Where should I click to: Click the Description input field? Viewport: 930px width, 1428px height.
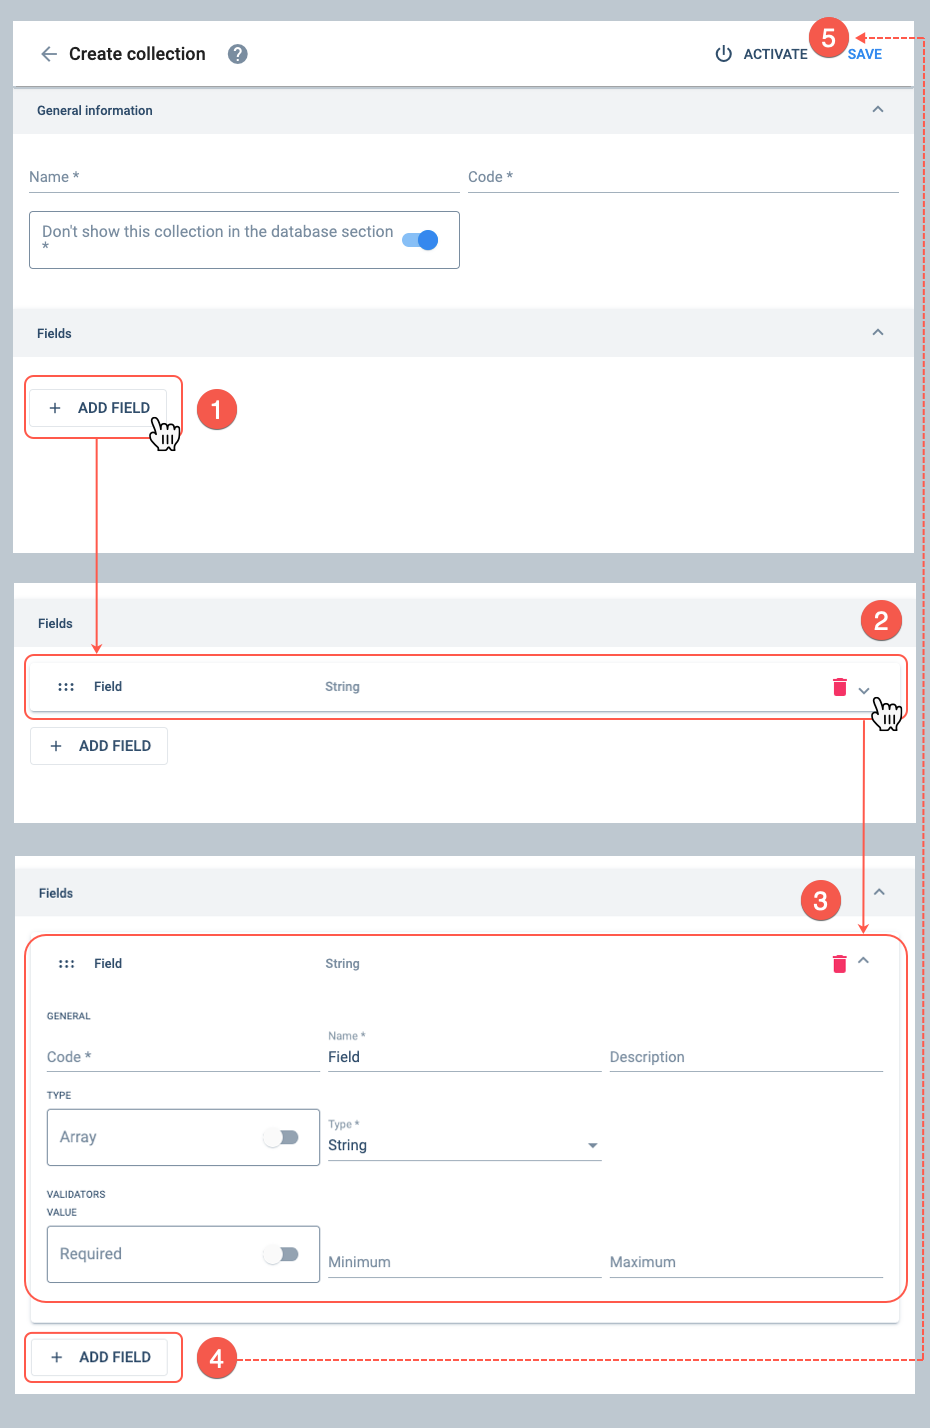click(746, 1057)
